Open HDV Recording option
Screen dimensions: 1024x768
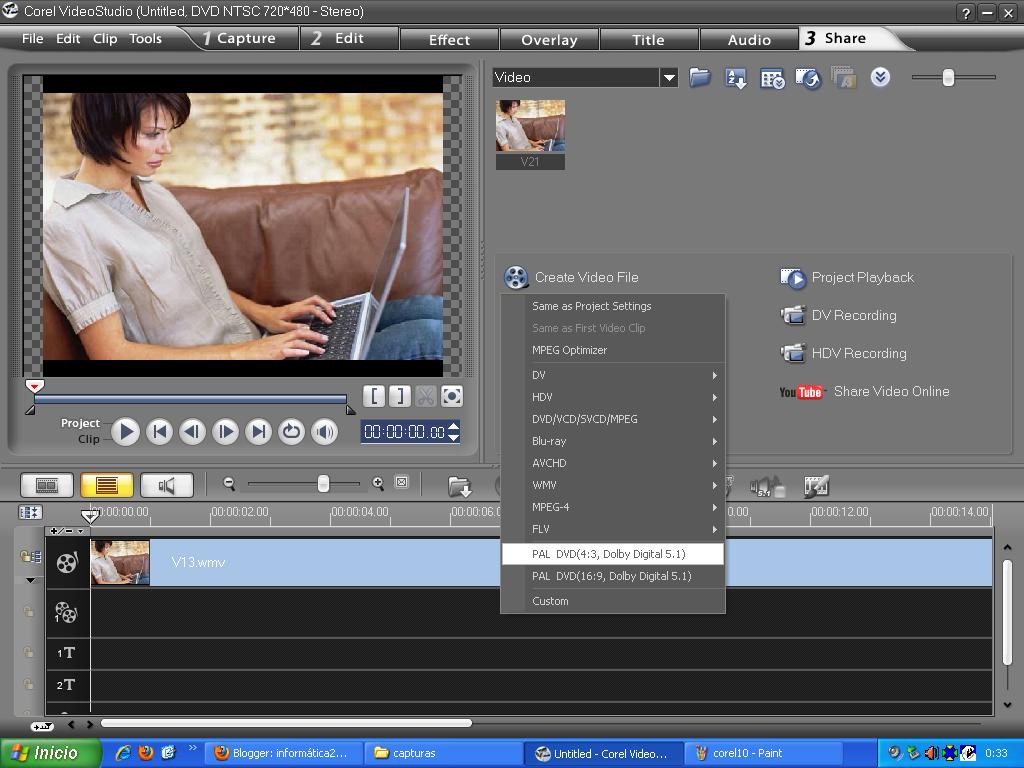(844, 353)
